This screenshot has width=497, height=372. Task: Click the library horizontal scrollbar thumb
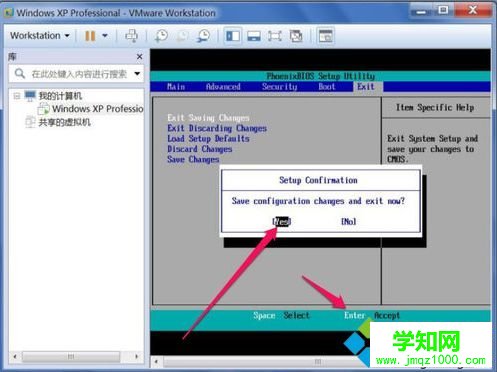coord(71,357)
